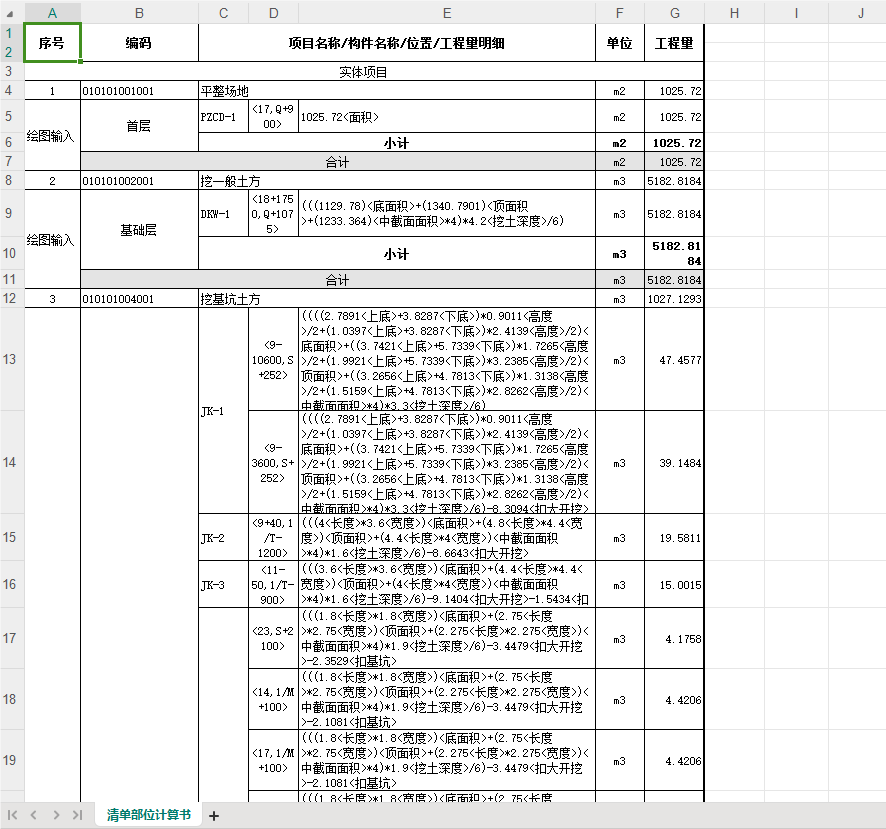Select column B header
This screenshot has width=886, height=829.
coord(140,13)
